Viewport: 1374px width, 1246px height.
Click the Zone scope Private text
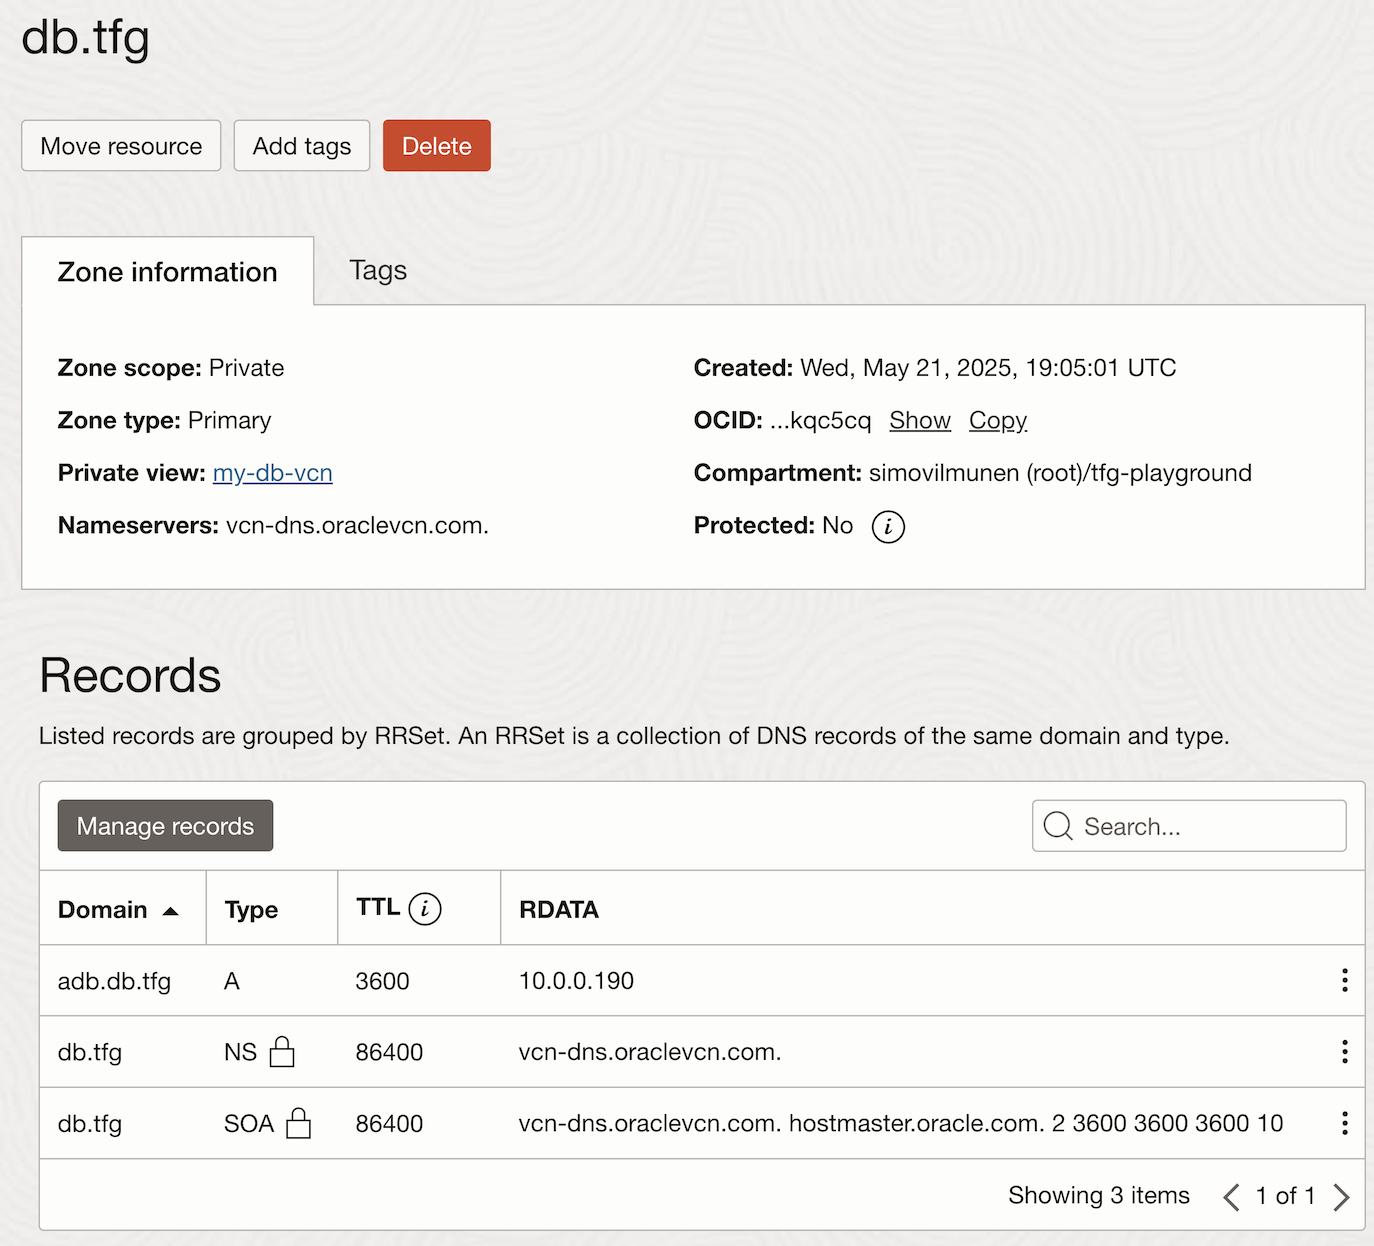(x=246, y=368)
